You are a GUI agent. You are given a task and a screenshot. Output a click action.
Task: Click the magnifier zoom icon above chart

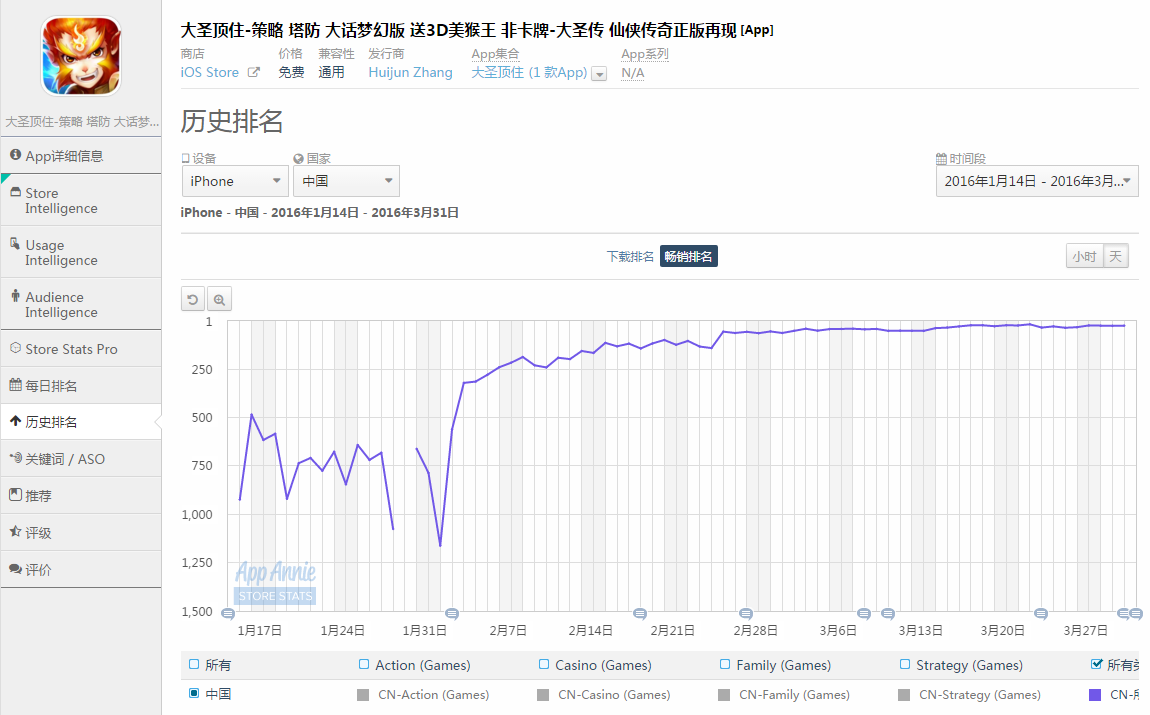tap(219, 299)
